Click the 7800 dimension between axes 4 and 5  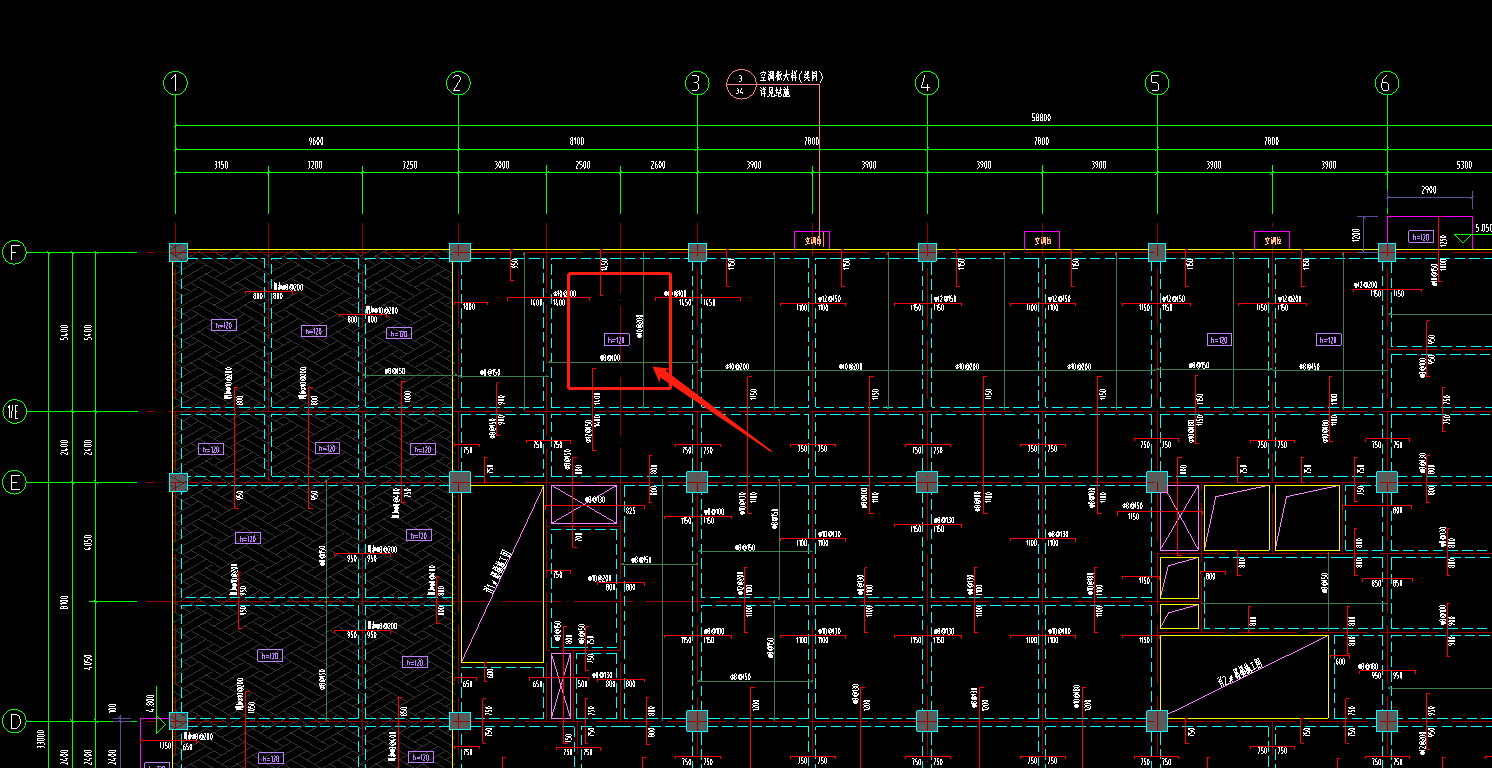click(1041, 142)
